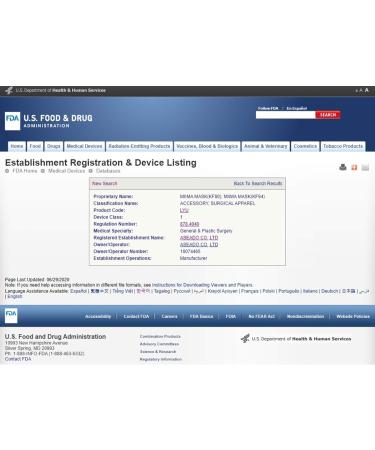Open the Food tab
The height and width of the screenshot is (450, 375).
pos(35,146)
